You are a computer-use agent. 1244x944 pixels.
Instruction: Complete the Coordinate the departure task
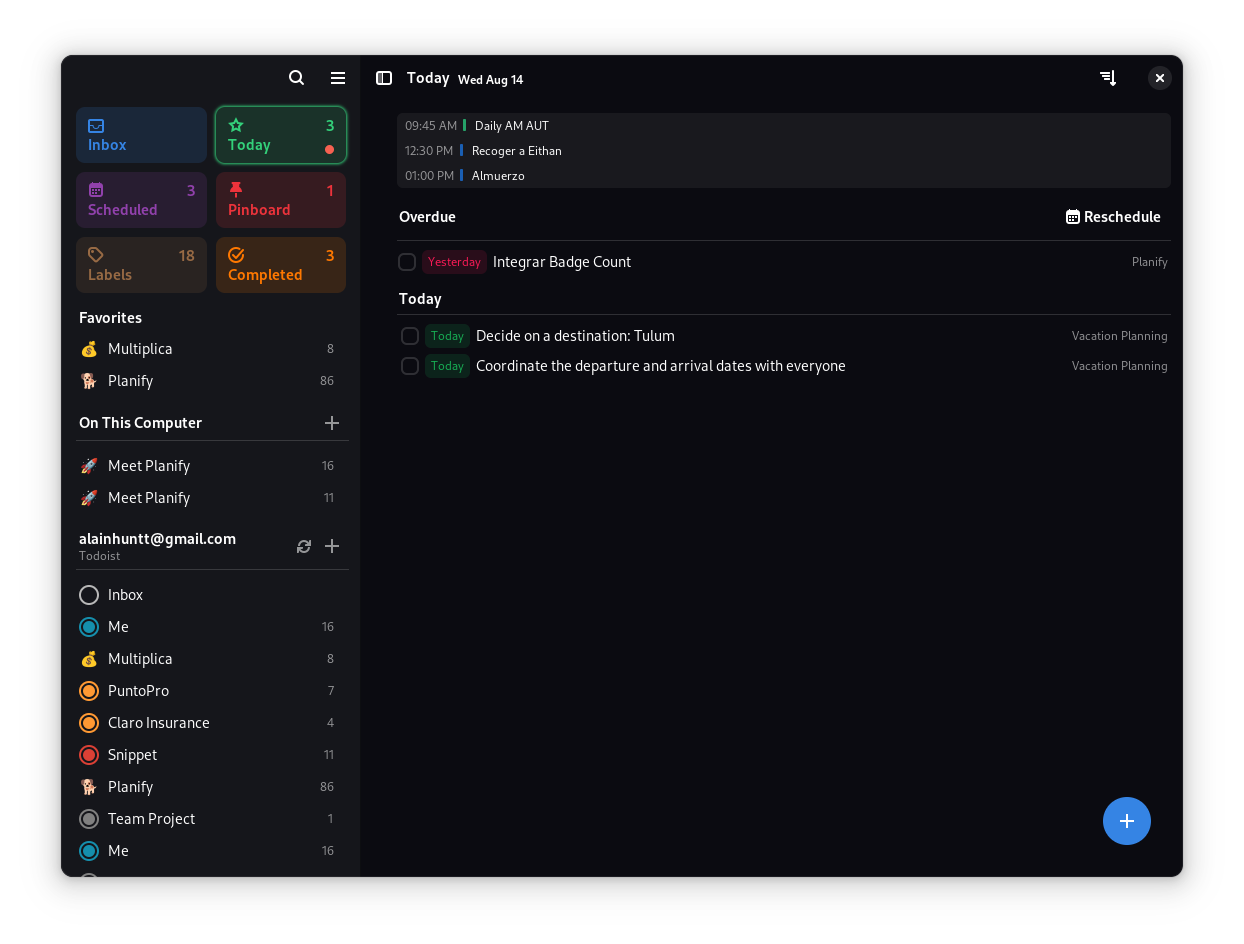tap(409, 366)
